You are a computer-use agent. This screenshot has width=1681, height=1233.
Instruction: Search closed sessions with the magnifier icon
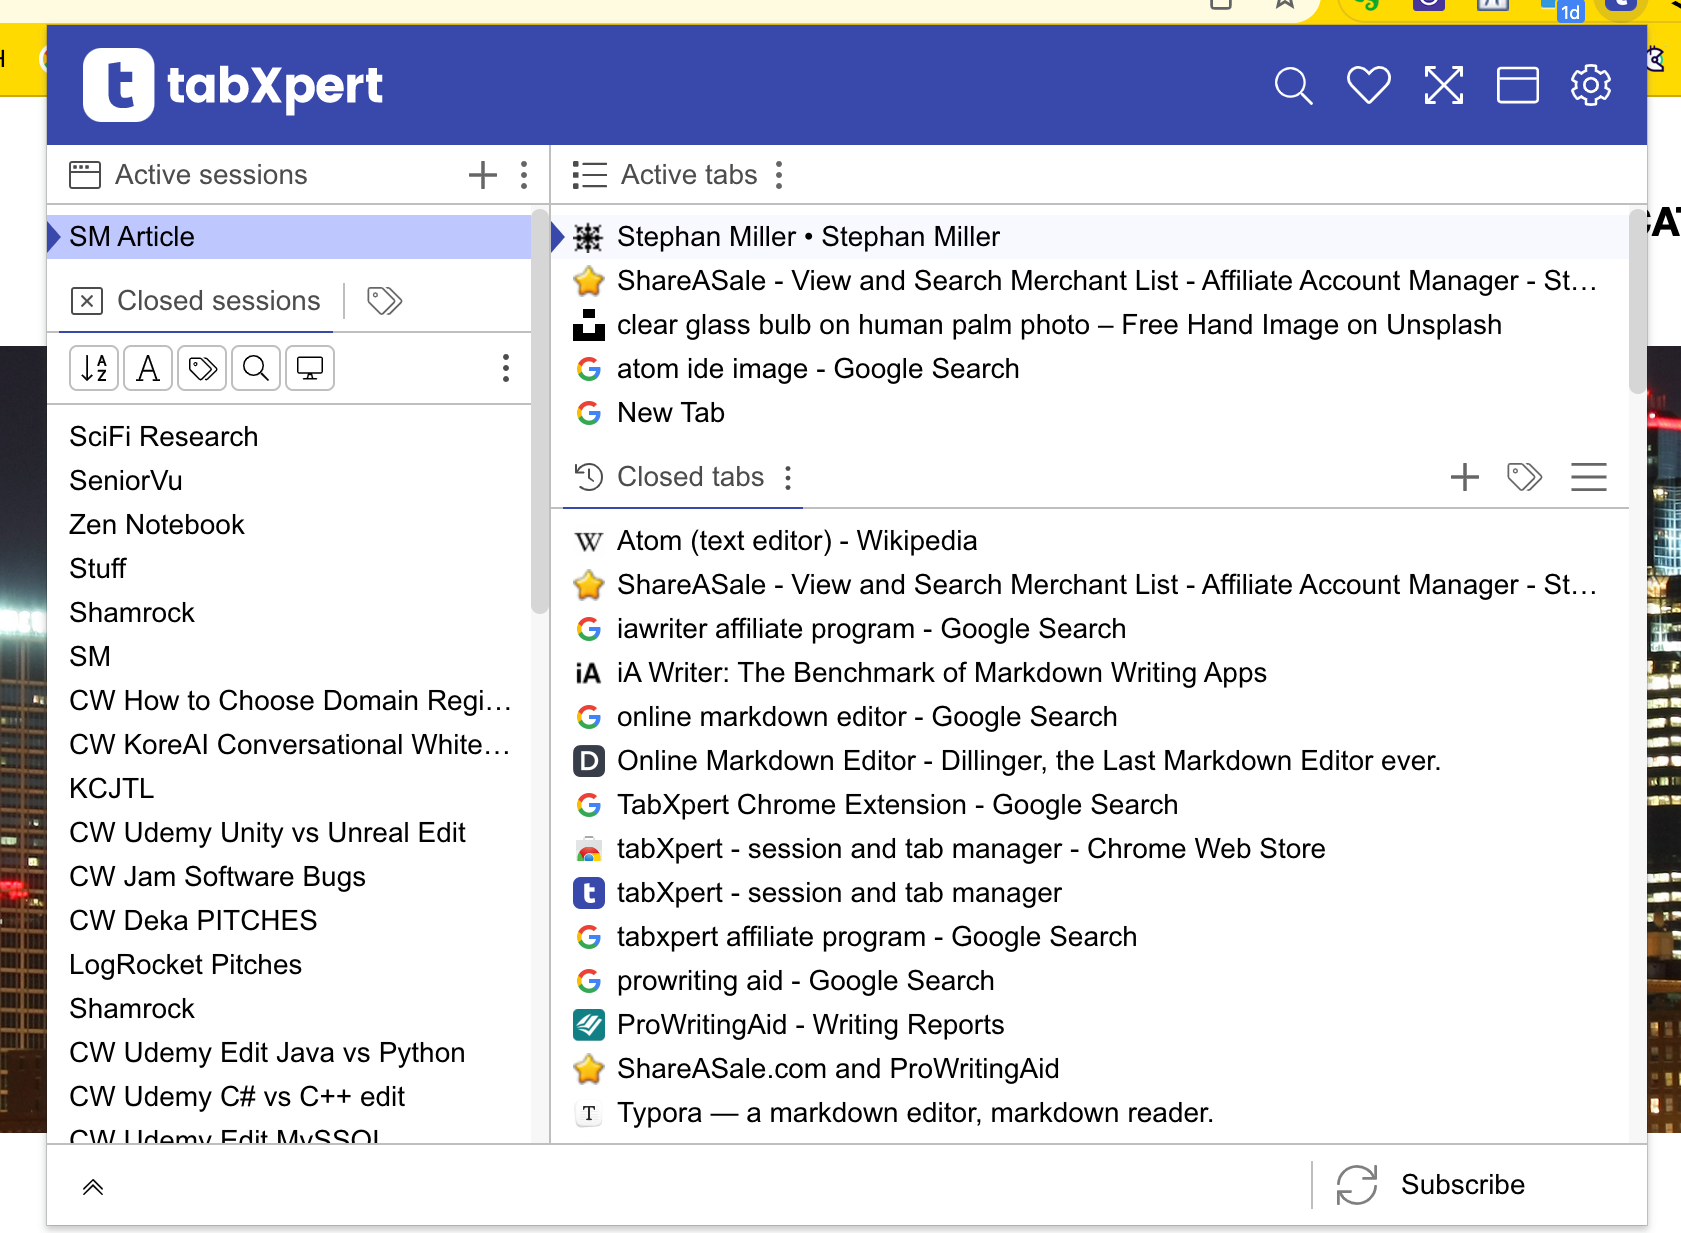[x=255, y=368]
